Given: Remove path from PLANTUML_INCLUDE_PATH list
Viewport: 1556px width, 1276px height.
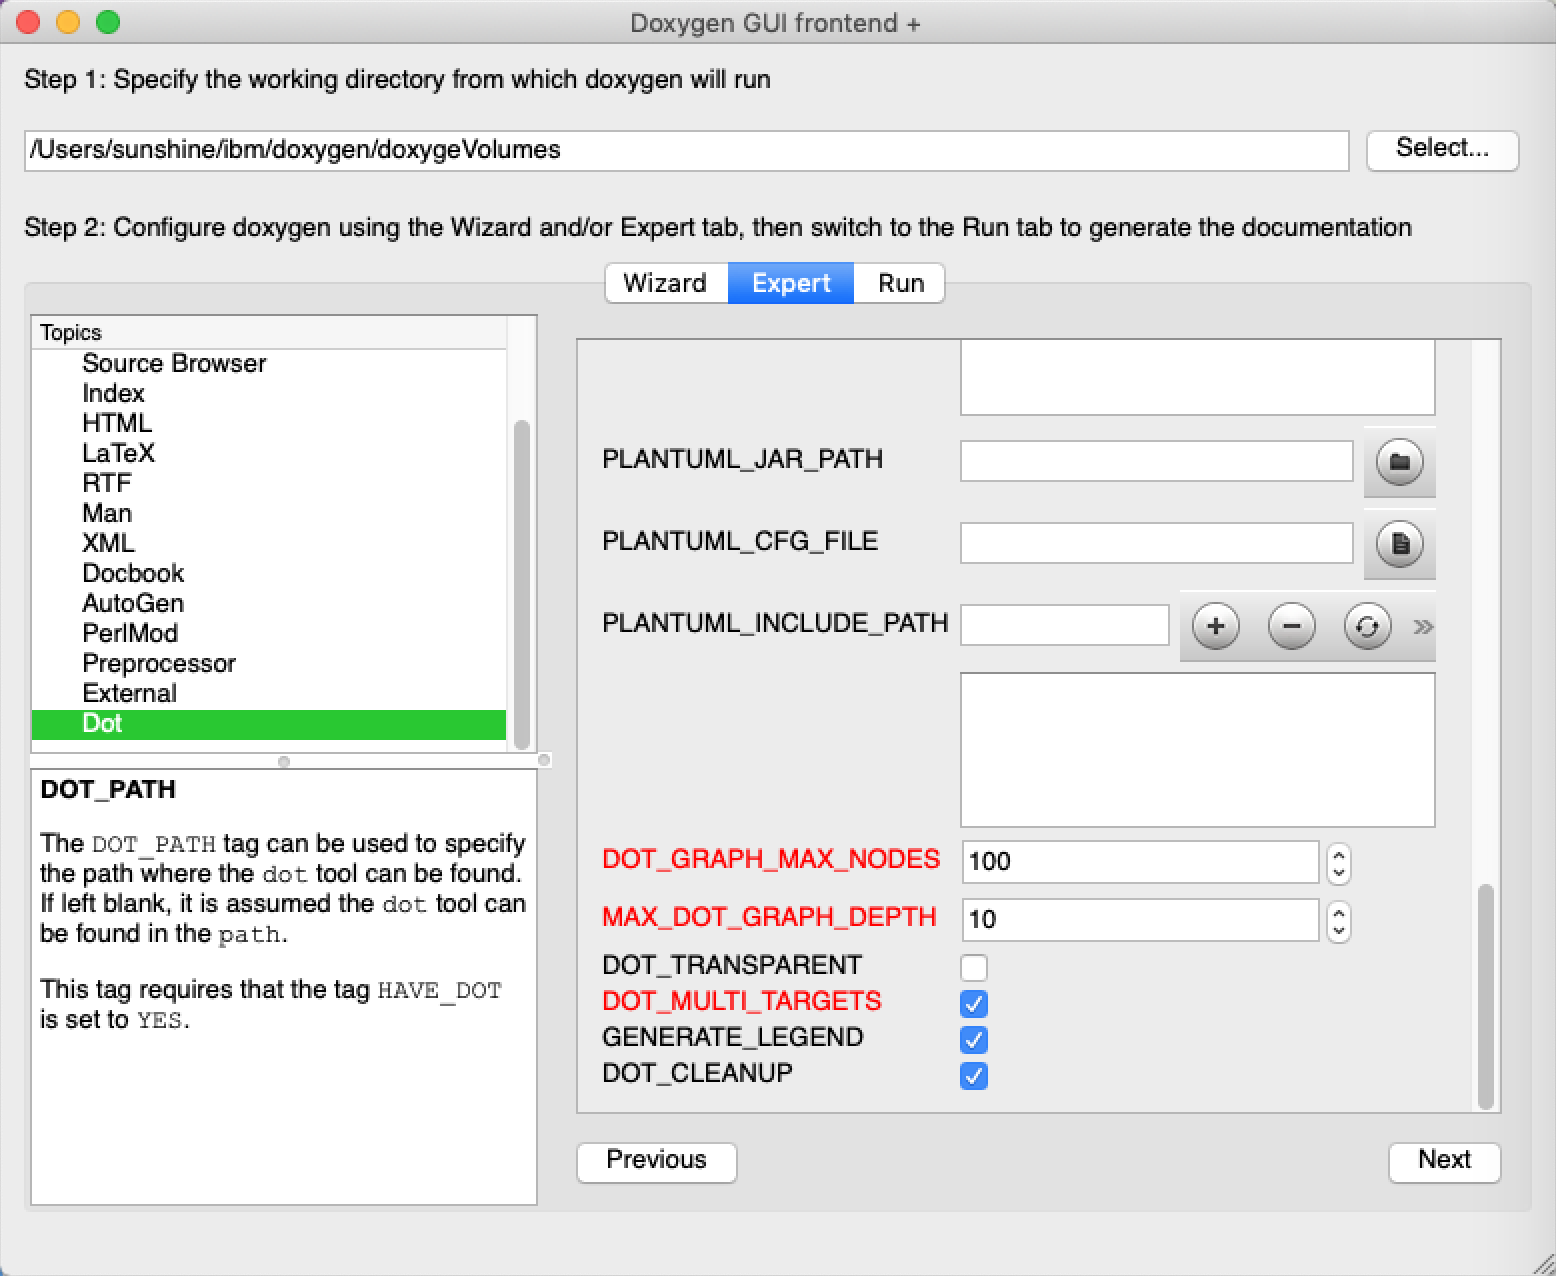Looking at the screenshot, I should (x=1292, y=626).
